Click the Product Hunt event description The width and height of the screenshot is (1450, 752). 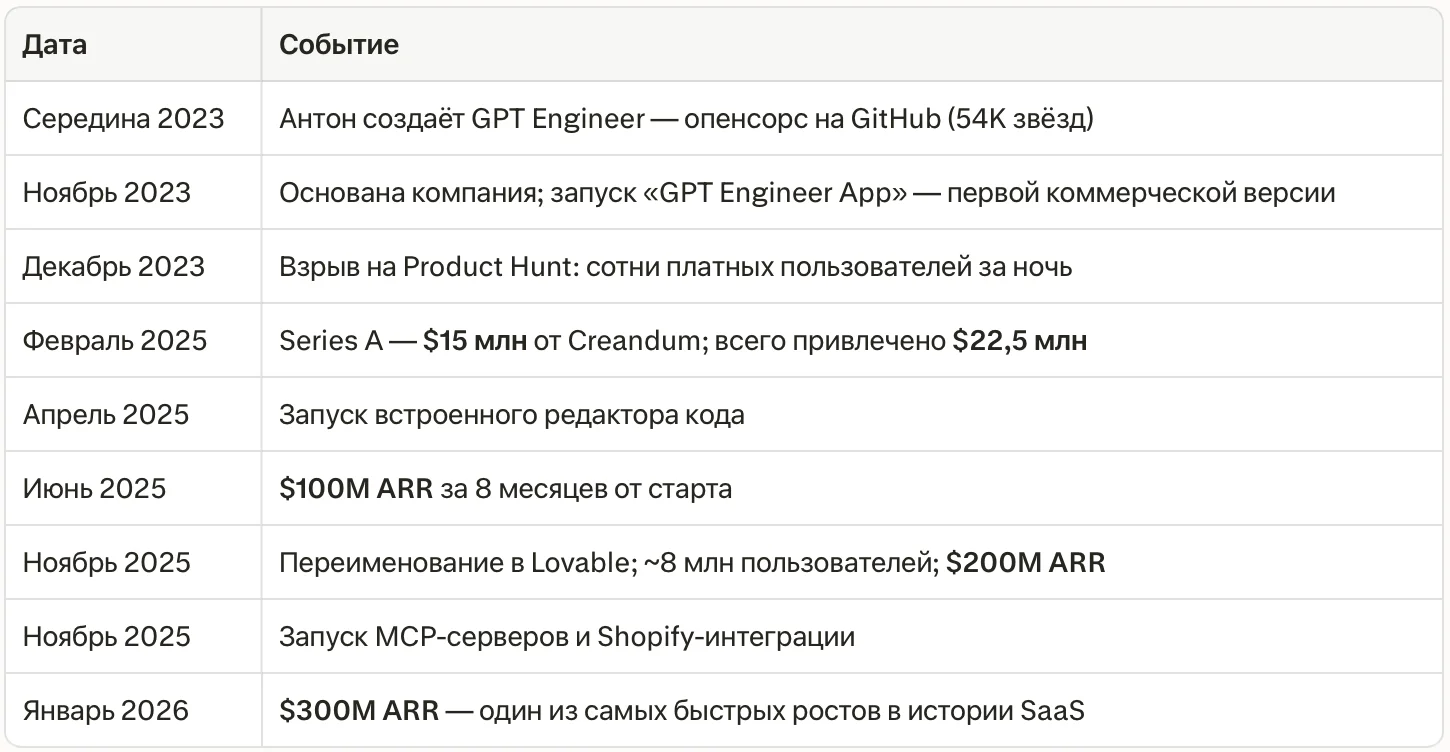(675, 267)
